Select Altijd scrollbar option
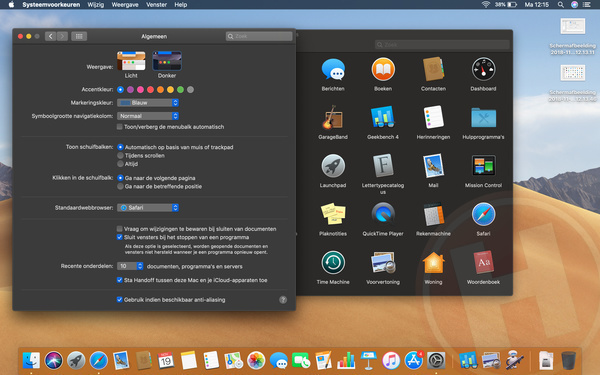This screenshot has height=375, width=600. (121, 164)
